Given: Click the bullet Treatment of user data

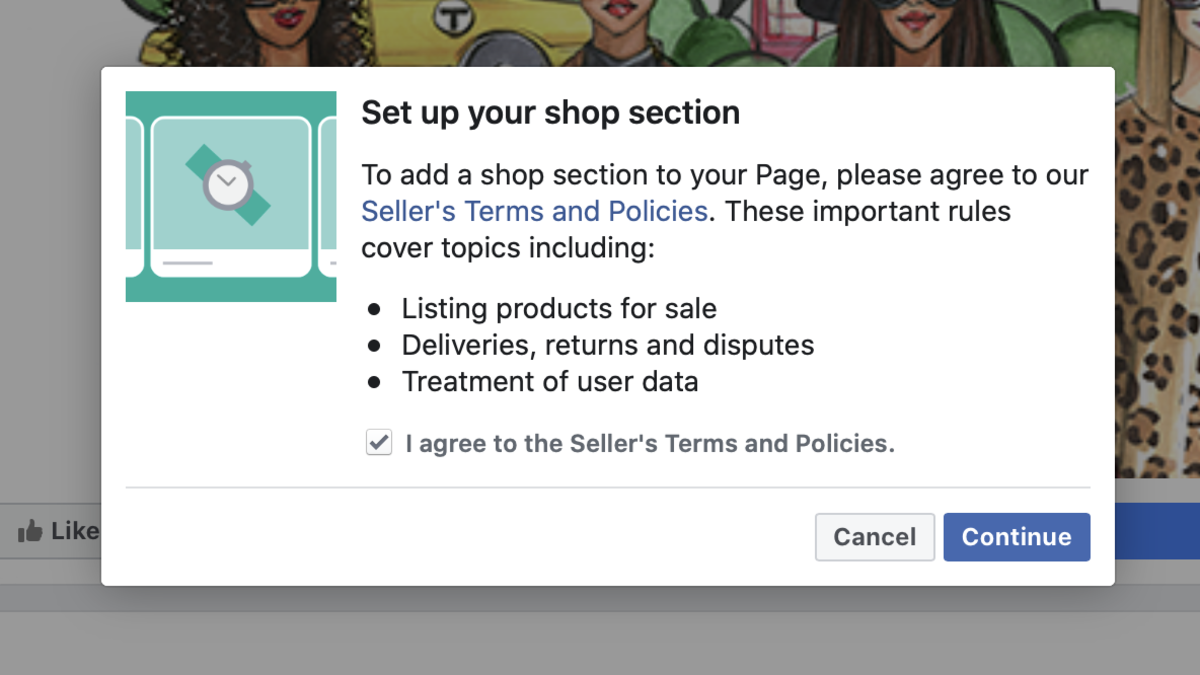Looking at the screenshot, I should point(549,381).
